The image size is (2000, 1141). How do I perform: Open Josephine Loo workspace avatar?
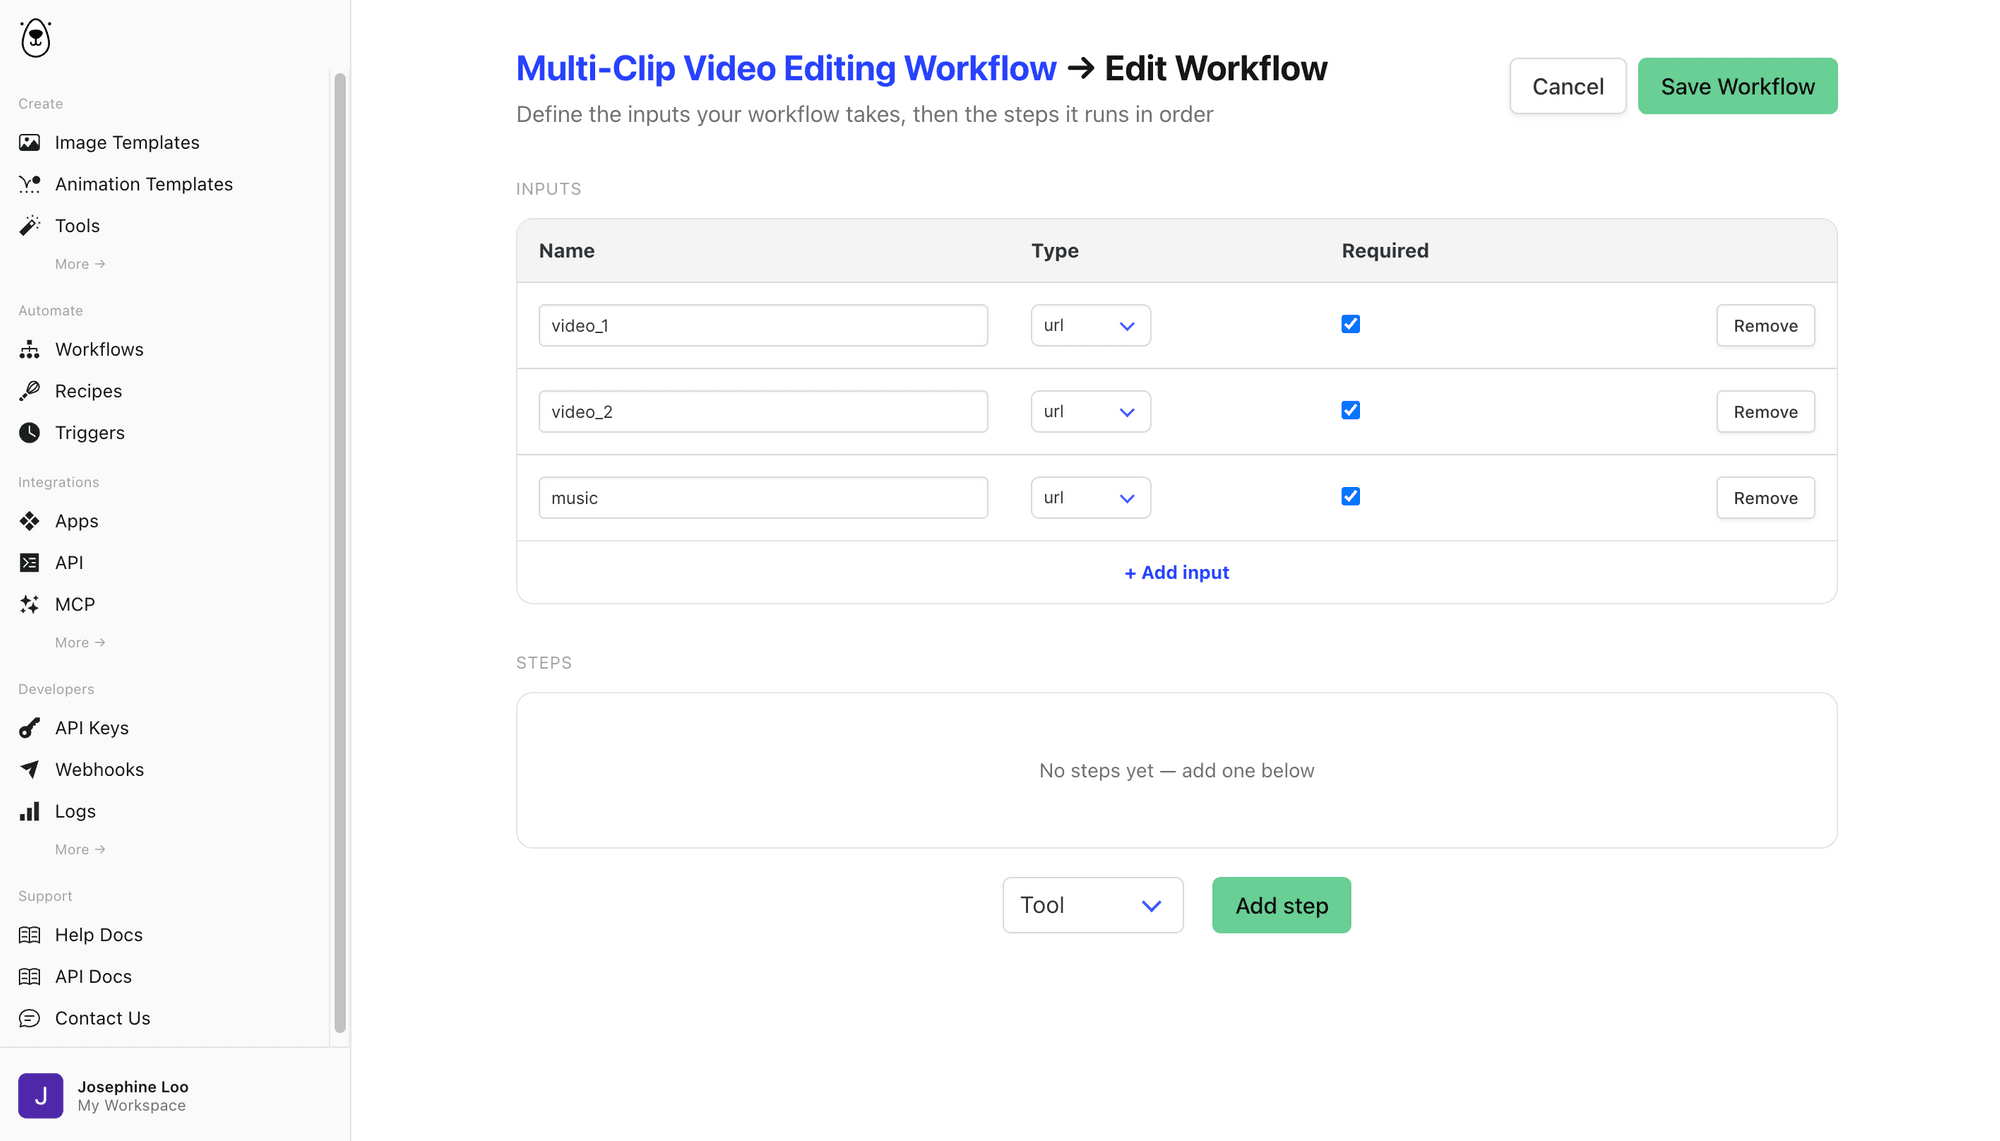[x=41, y=1096]
